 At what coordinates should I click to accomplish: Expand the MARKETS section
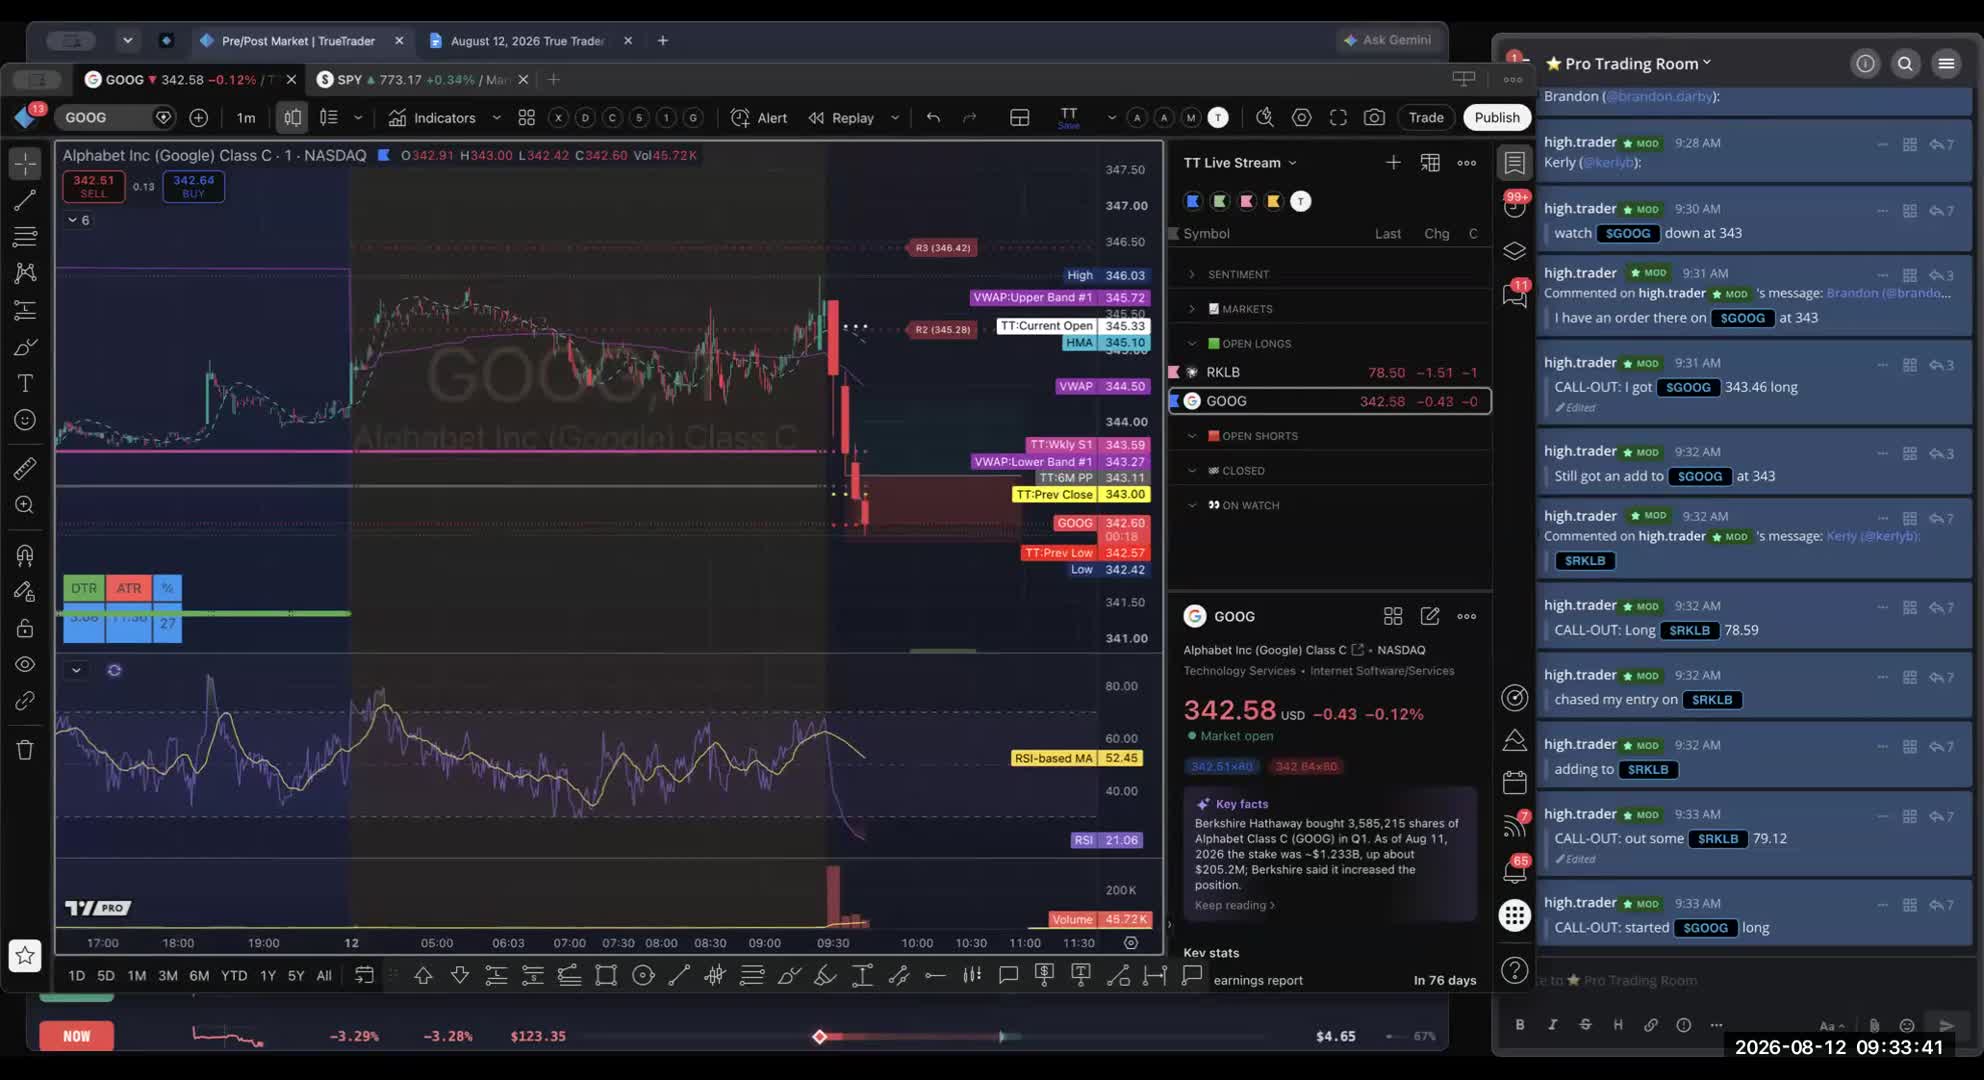(1191, 309)
